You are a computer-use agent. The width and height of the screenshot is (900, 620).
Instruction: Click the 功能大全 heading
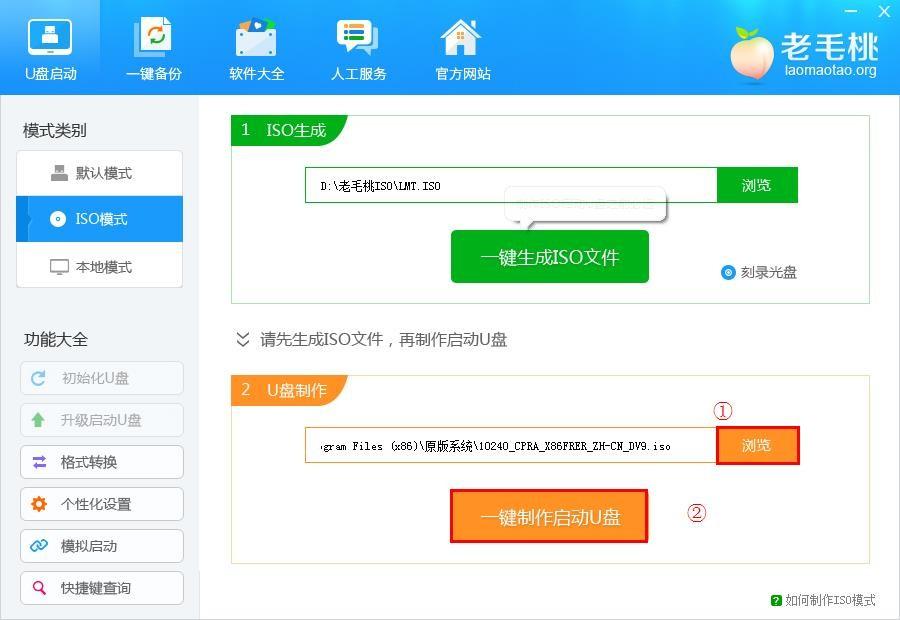click(56, 339)
